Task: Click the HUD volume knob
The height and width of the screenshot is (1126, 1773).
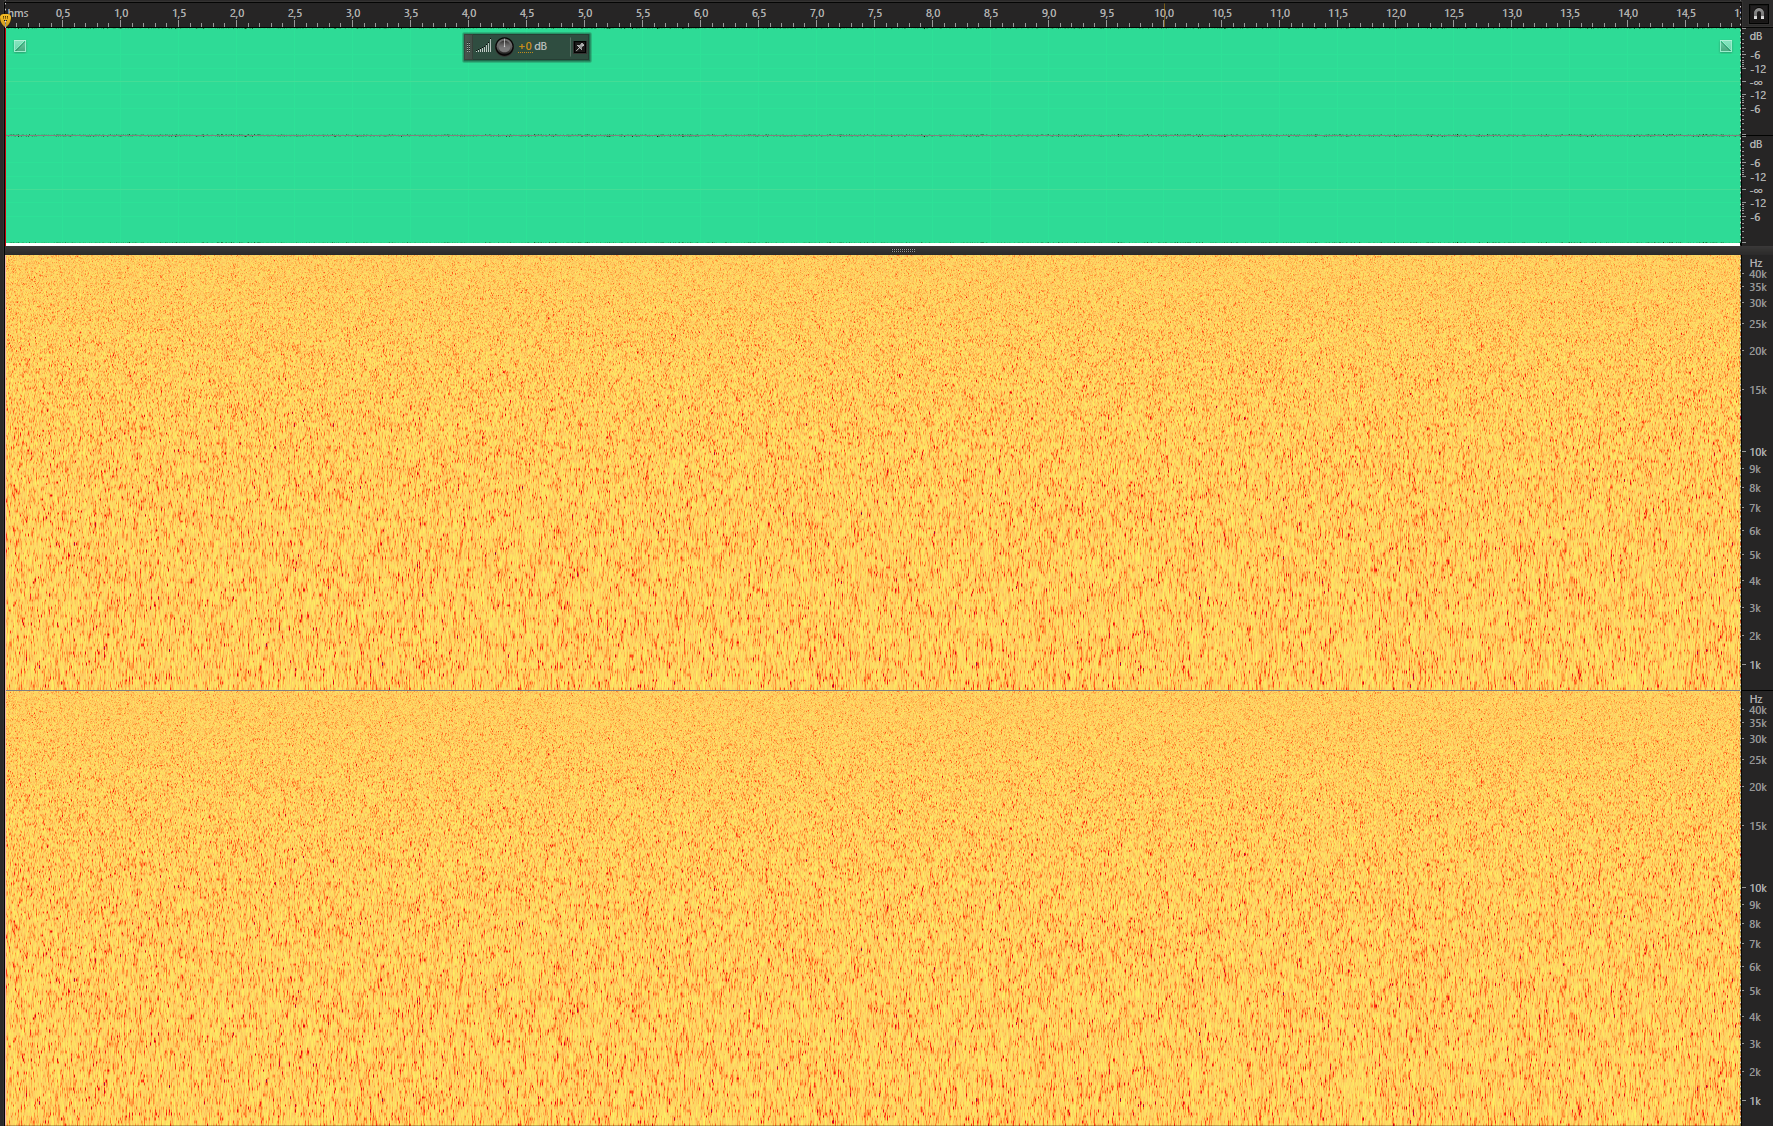Action: click(x=505, y=47)
